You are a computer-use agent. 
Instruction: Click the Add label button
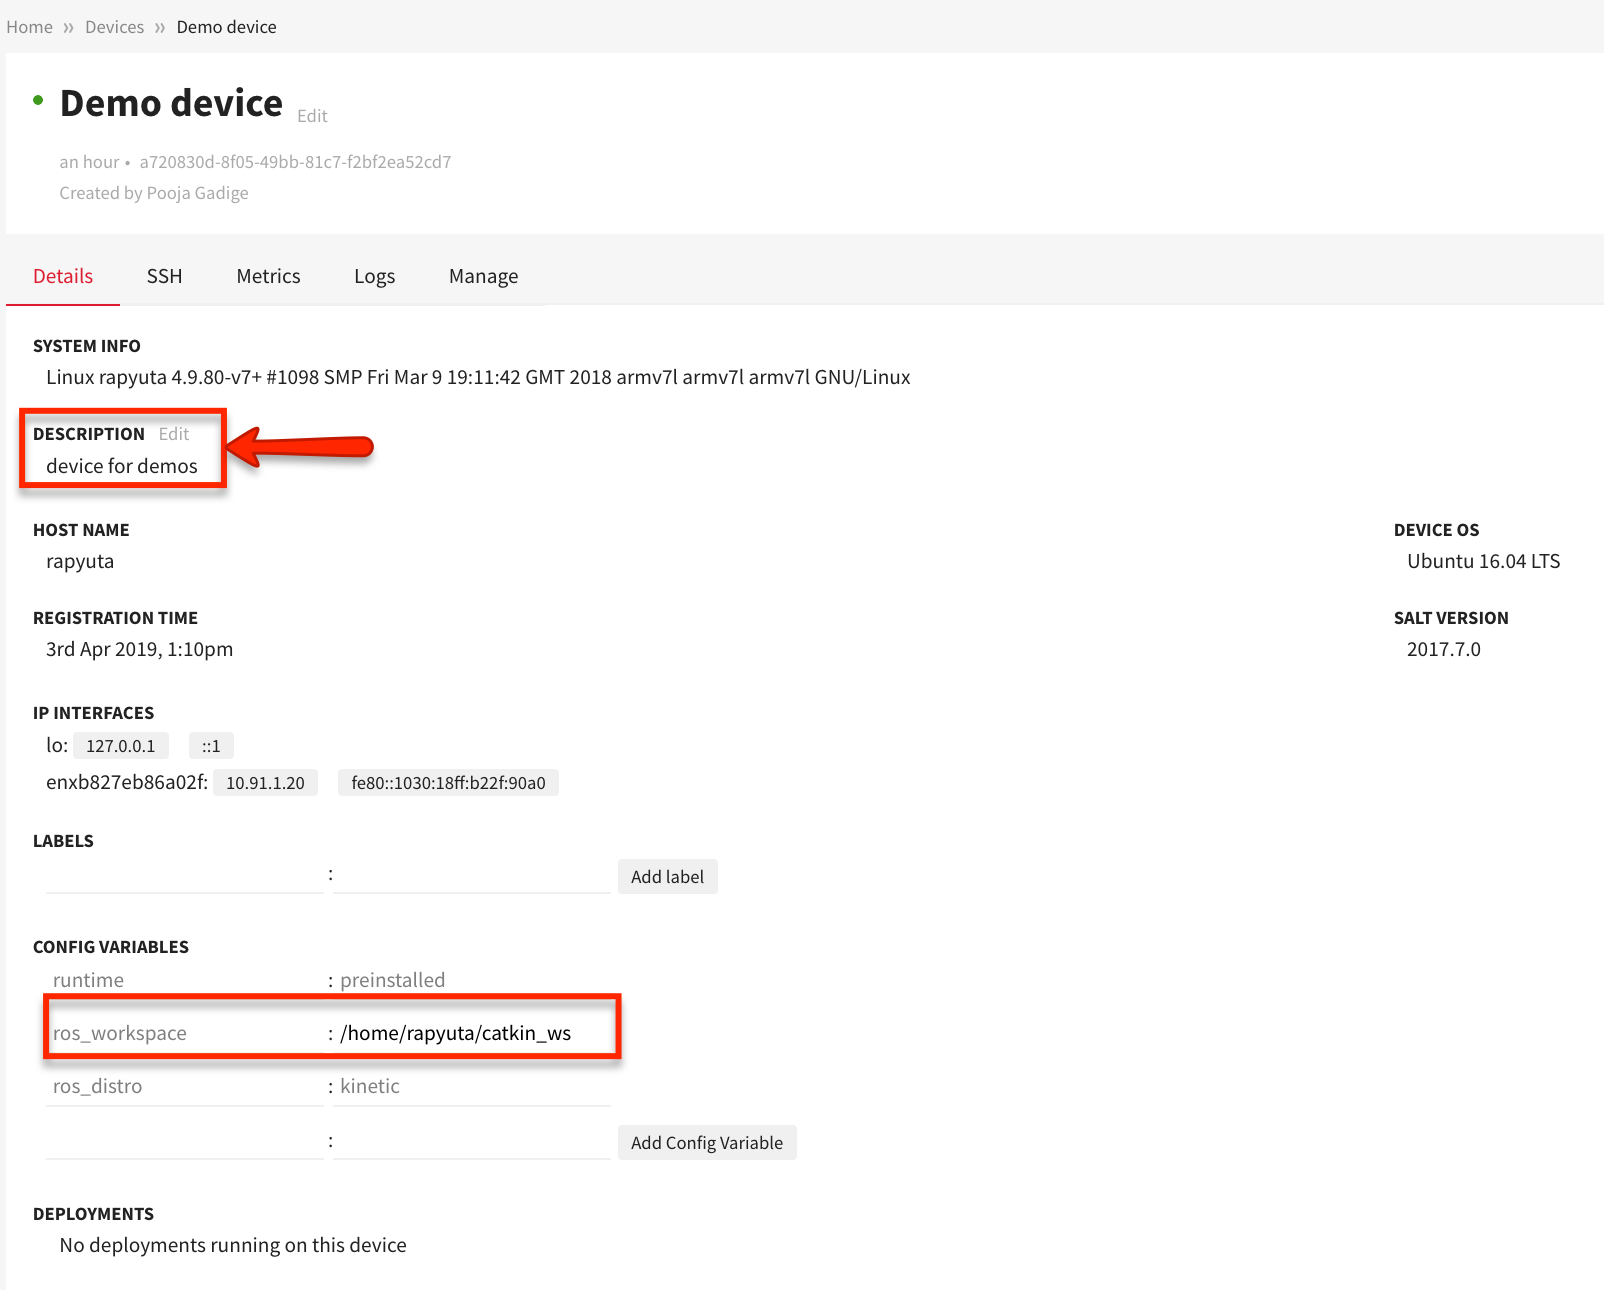click(667, 877)
